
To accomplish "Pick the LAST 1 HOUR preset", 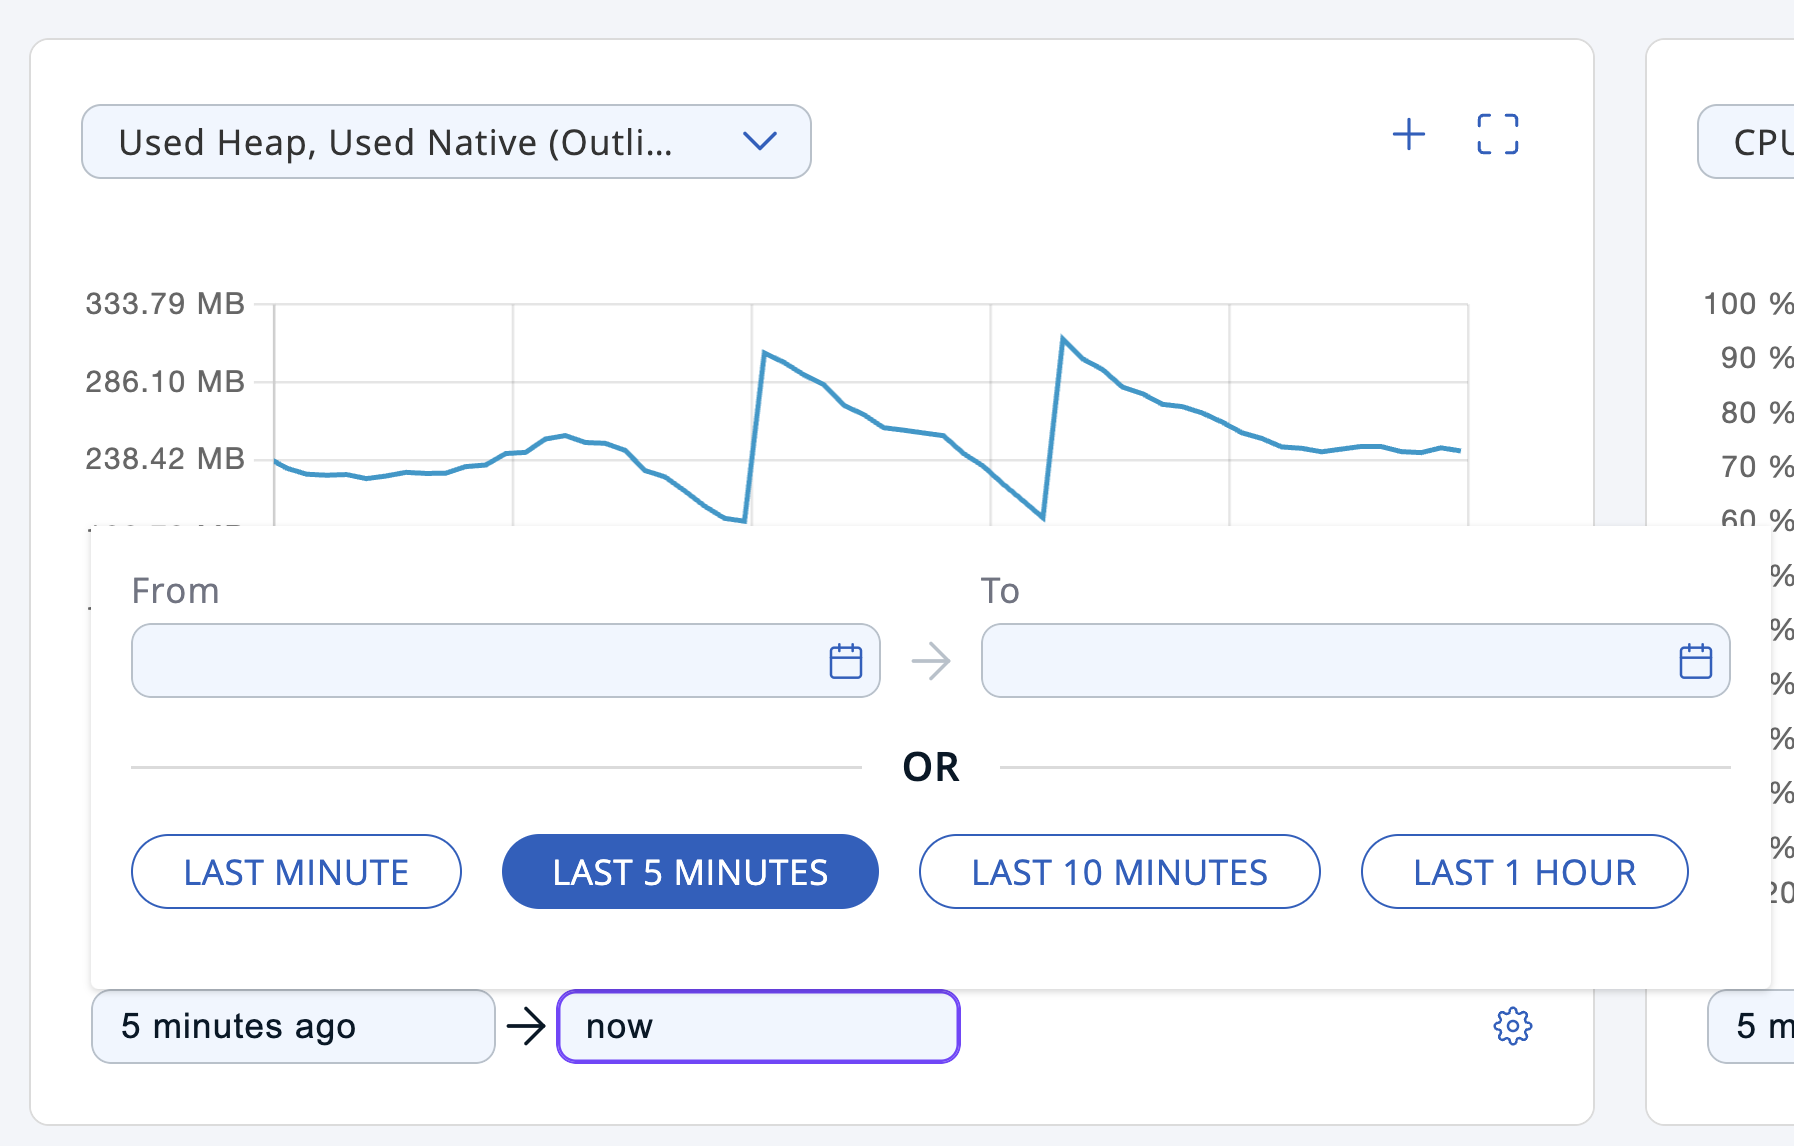I will tap(1524, 872).
